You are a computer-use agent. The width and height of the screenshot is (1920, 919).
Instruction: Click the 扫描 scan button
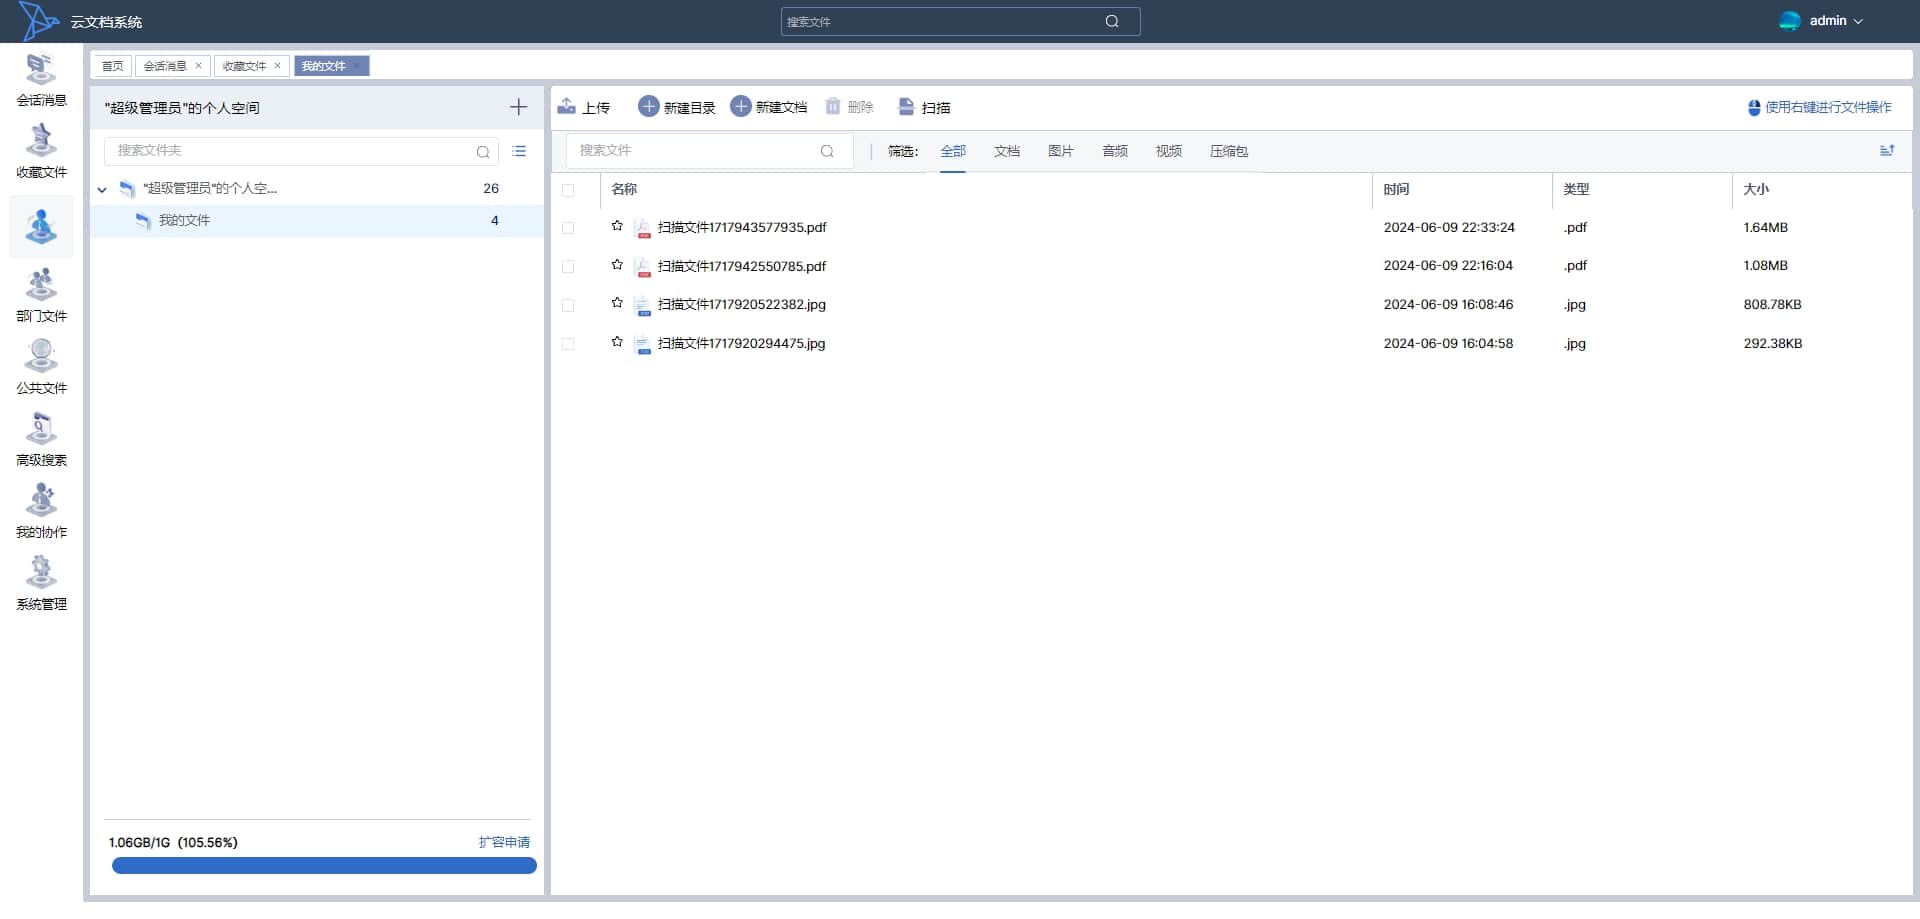coord(924,107)
